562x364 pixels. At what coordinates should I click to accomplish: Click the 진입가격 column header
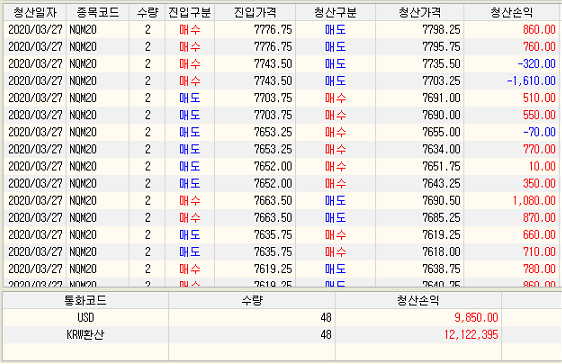point(255,13)
